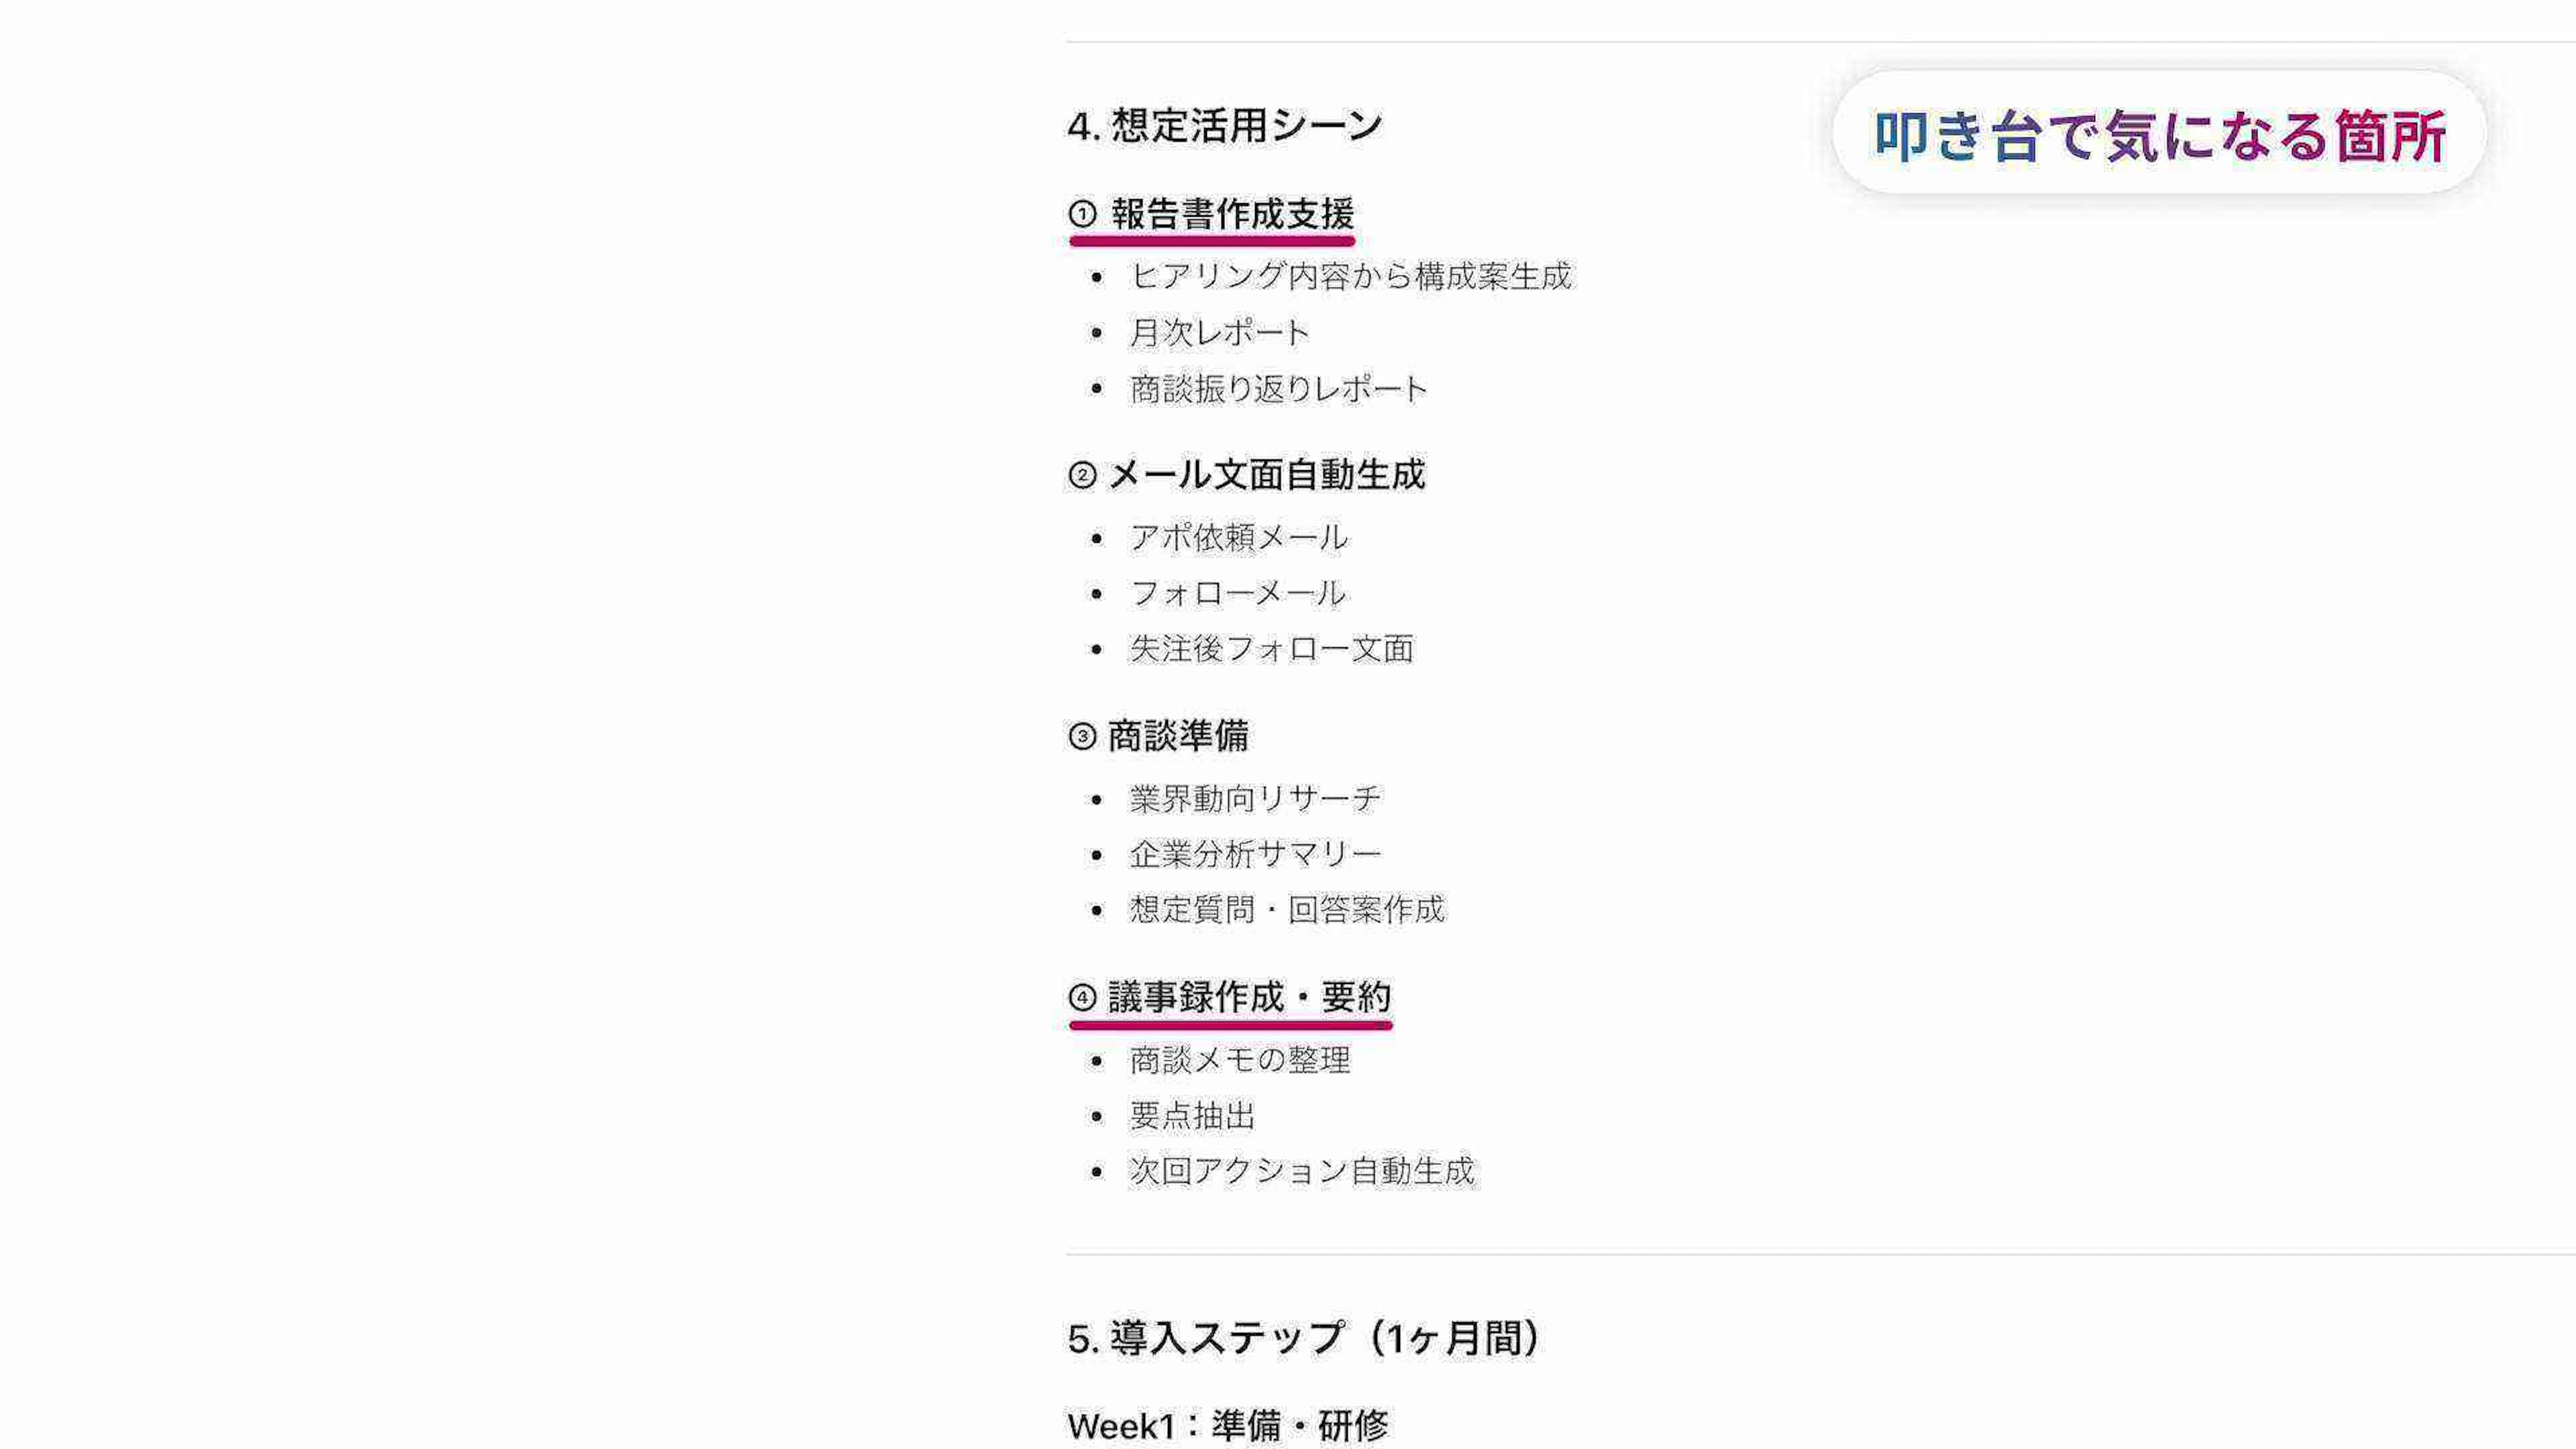Select the アポ依頼メール list item

(x=1238, y=538)
